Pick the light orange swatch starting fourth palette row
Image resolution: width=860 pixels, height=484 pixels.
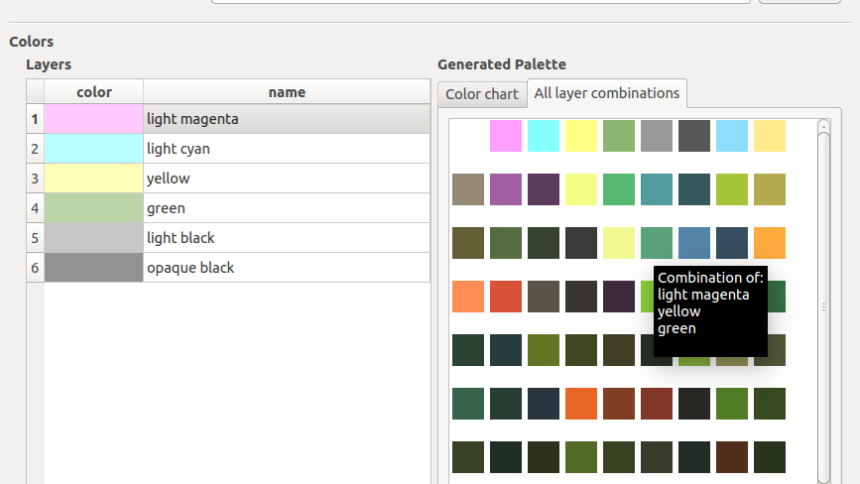tap(468, 296)
